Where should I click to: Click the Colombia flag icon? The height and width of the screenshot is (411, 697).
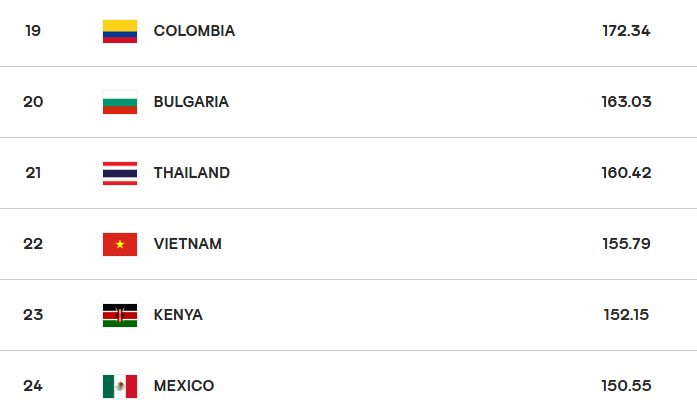(120, 31)
